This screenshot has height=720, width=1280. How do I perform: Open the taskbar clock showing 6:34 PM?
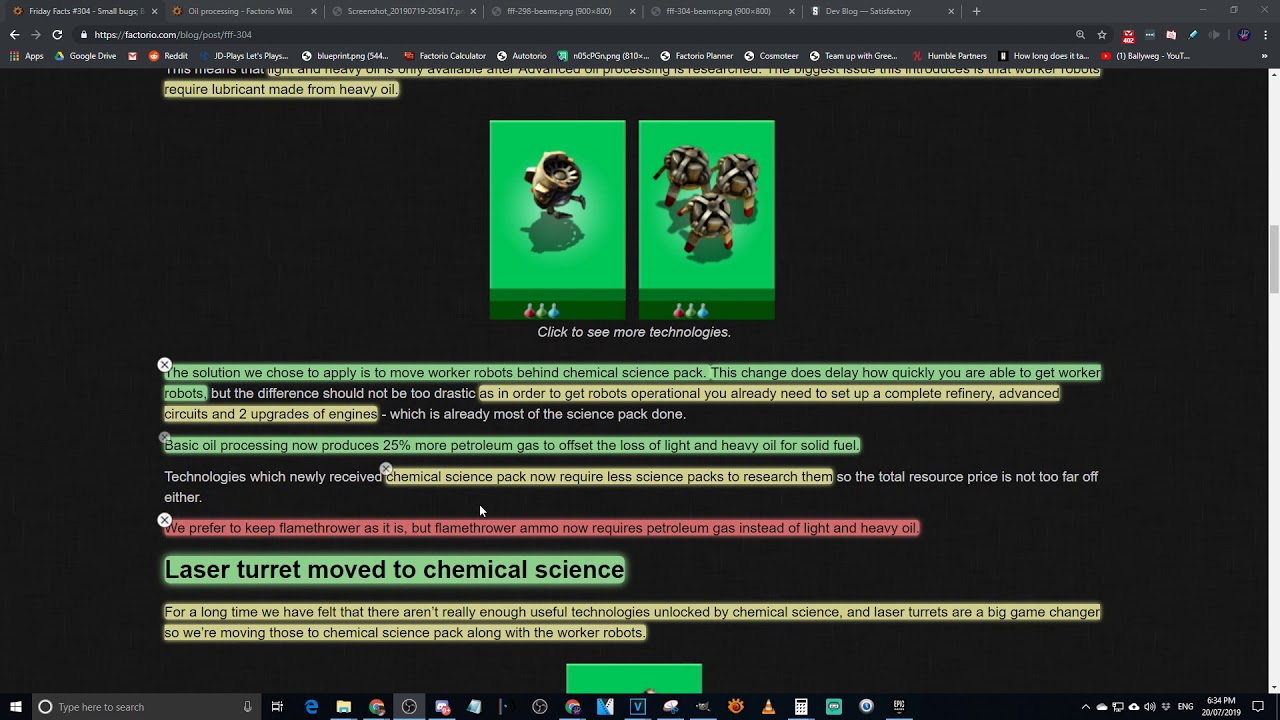[1220, 707]
